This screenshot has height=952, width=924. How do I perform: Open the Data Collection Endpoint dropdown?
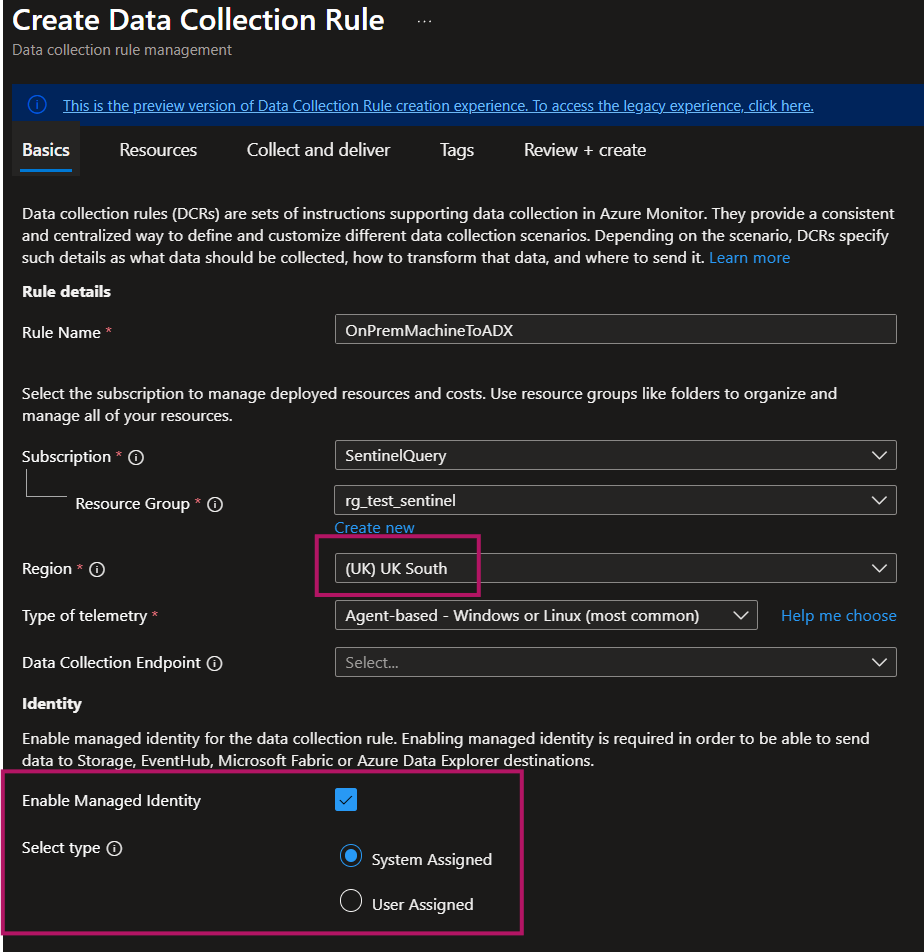615,662
